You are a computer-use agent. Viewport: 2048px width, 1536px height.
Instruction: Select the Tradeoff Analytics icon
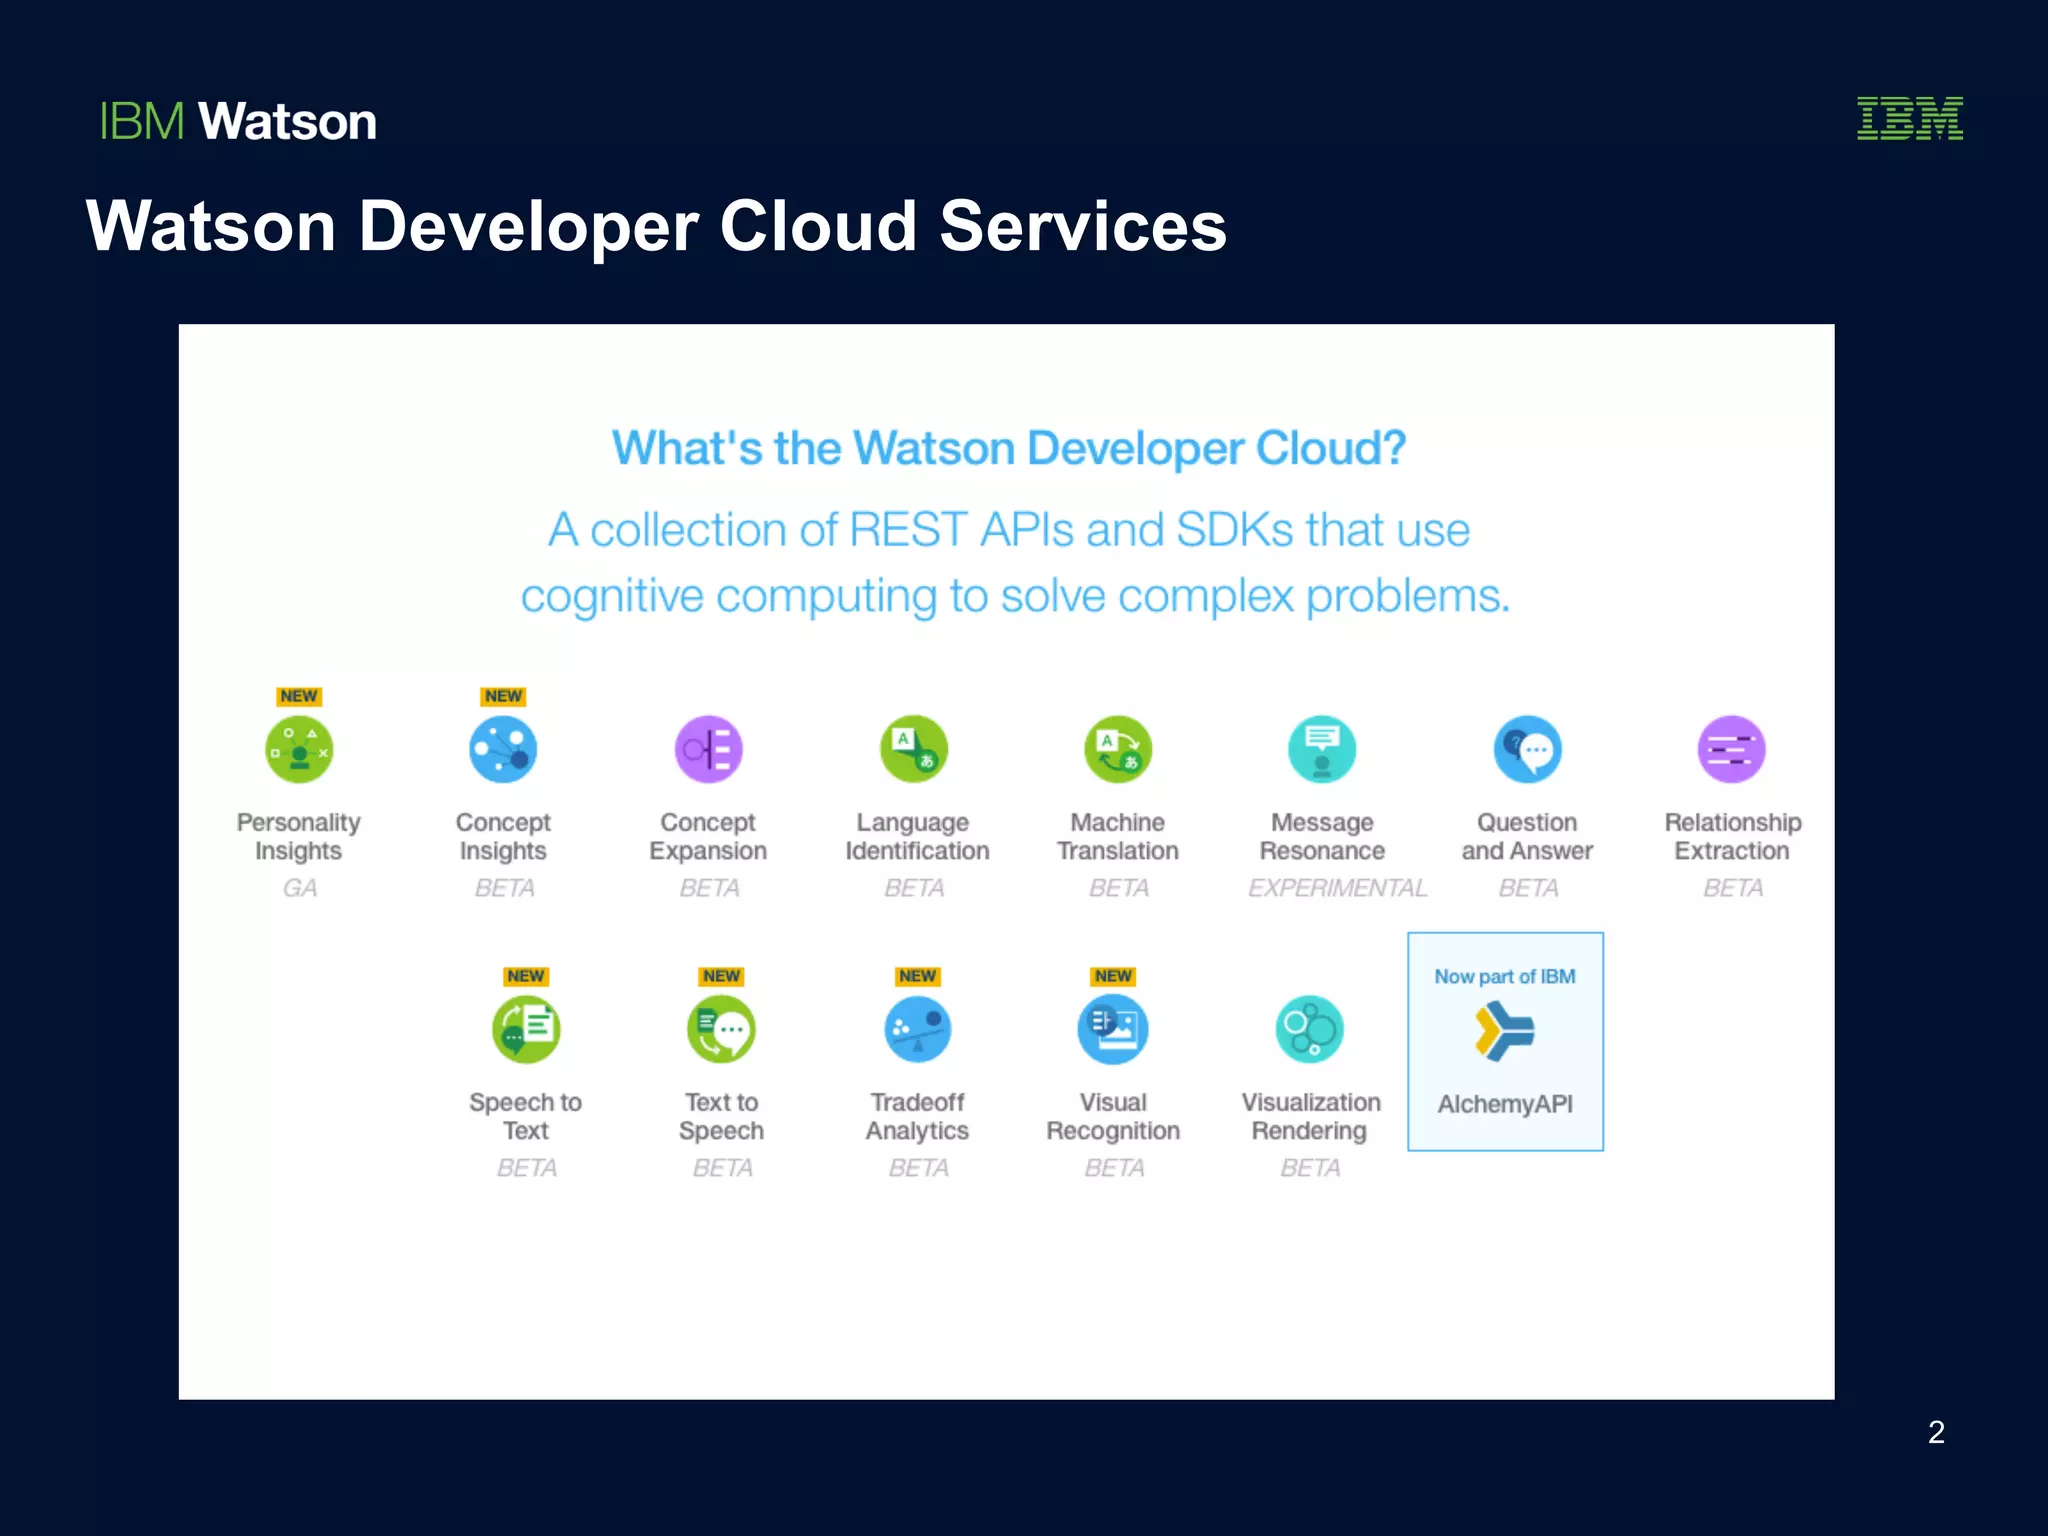coord(917,1029)
